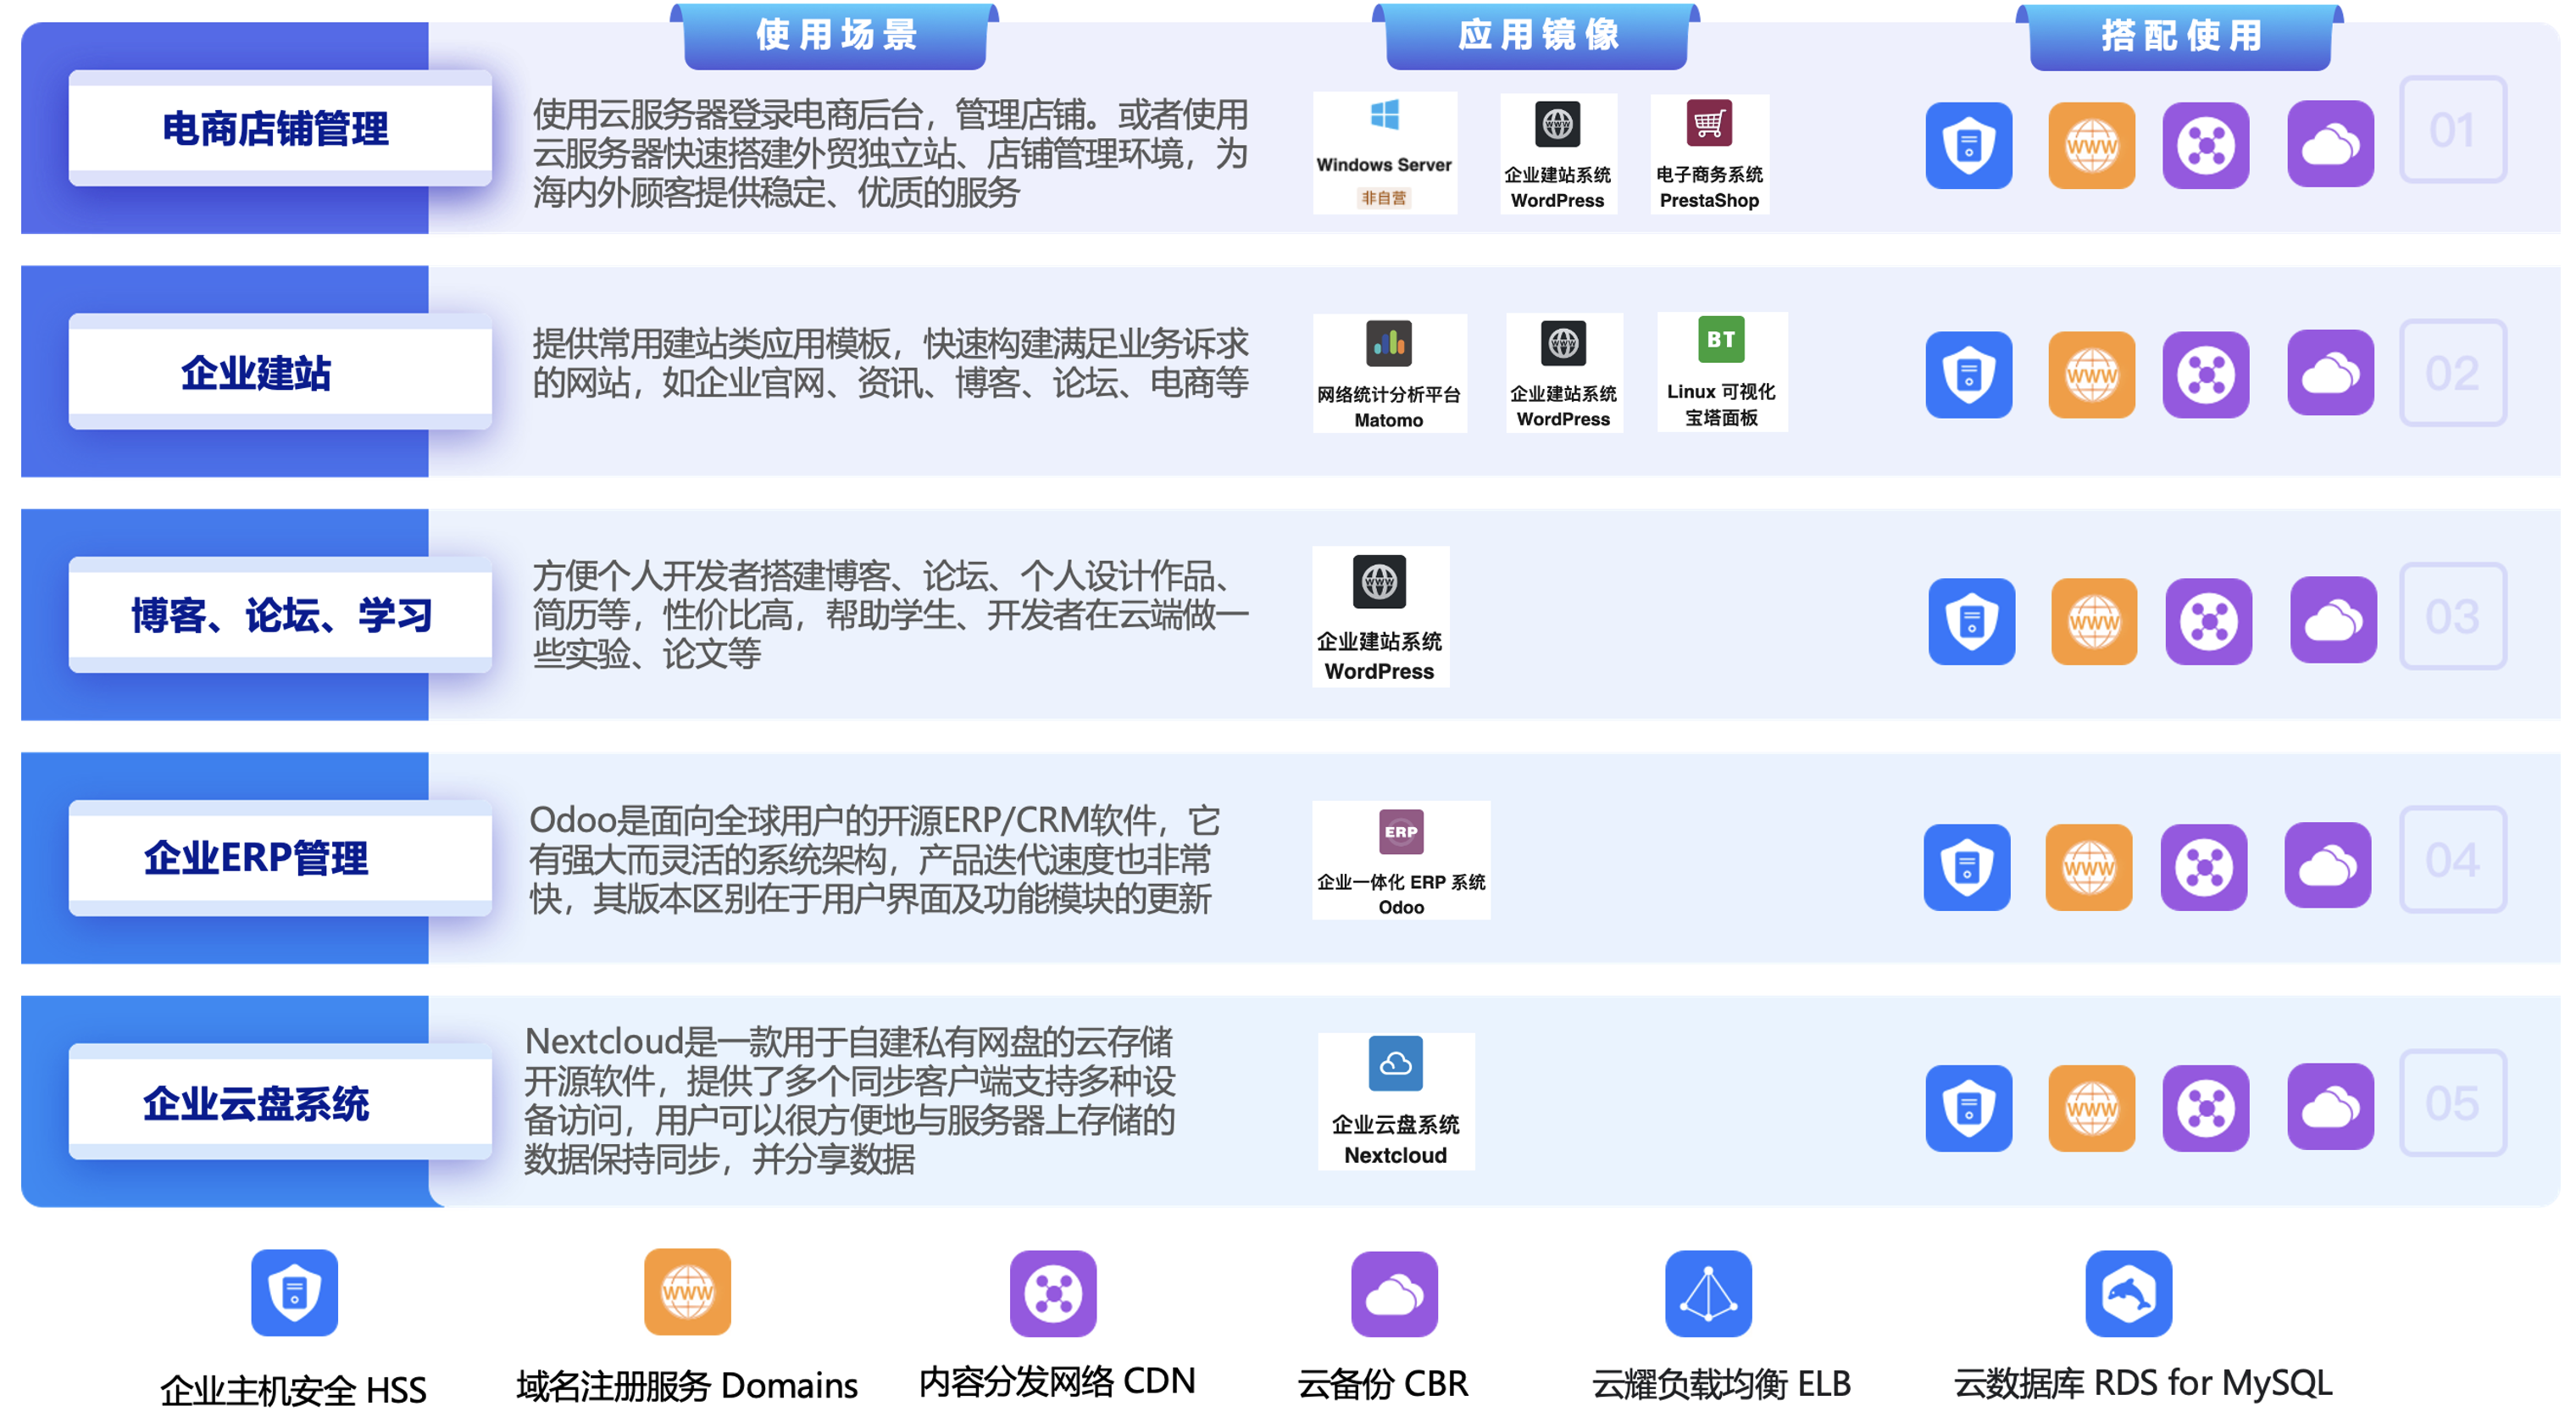Click the HSS shield icon in row 05
2576x1417 pixels.
[1968, 1108]
